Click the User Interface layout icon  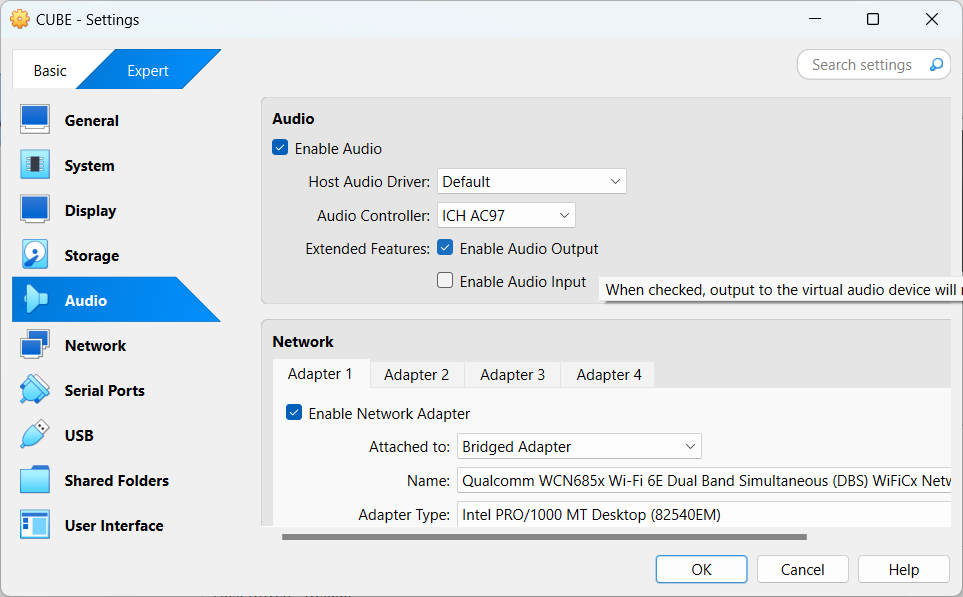click(35, 525)
